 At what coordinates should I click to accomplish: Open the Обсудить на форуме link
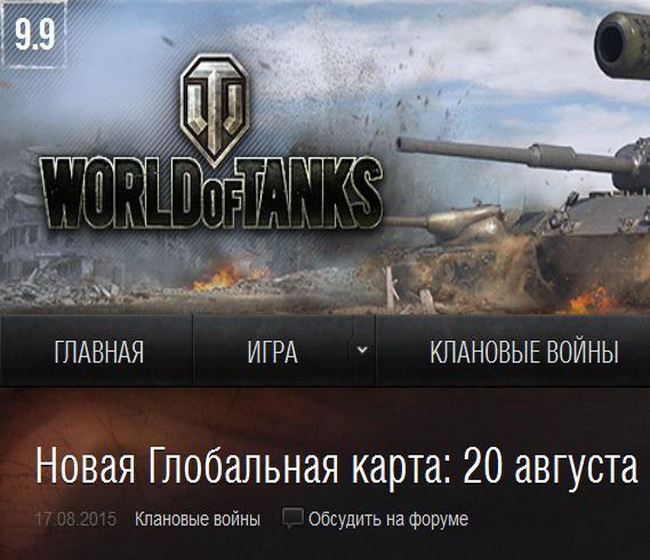tap(388, 519)
